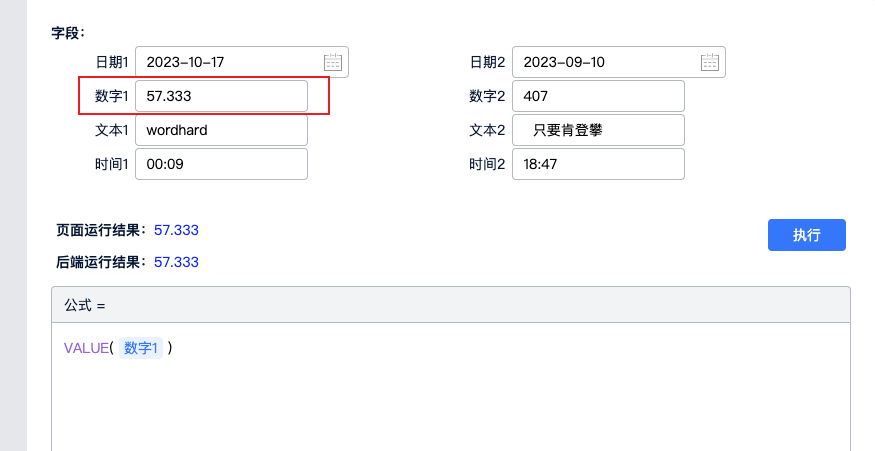
Task: Select the 文本1 field with wordhard
Action: tap(221, 130)
